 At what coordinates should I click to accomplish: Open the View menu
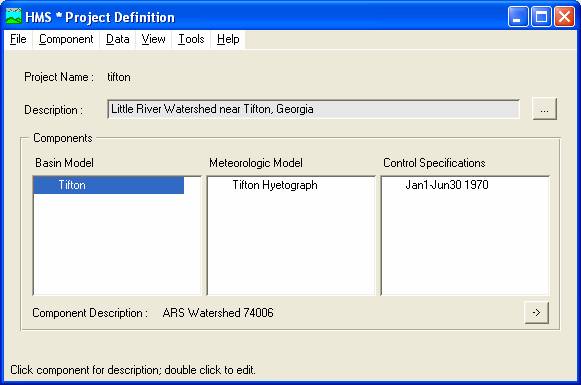pyautogui.click(x=153, y=39)
